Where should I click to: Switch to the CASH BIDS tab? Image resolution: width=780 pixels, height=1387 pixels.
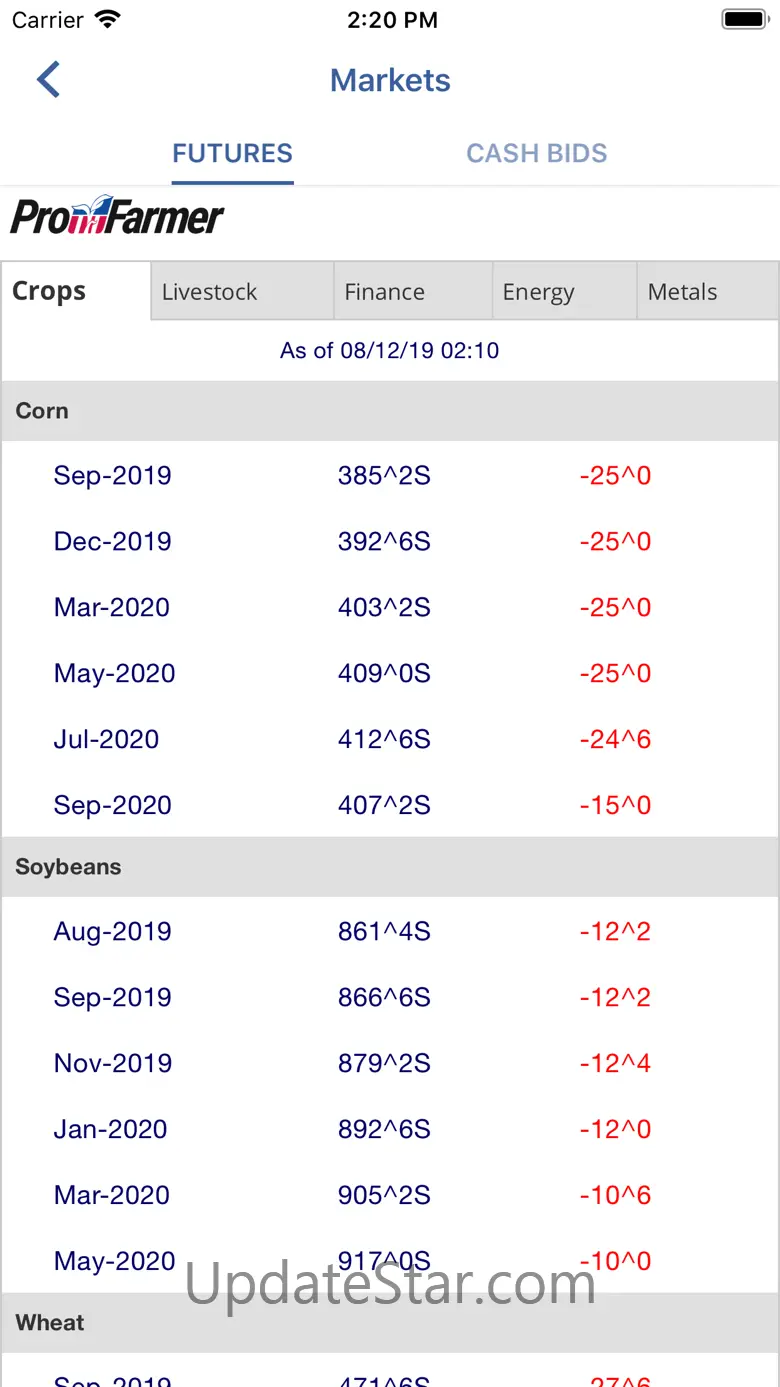tap(536, 153)
